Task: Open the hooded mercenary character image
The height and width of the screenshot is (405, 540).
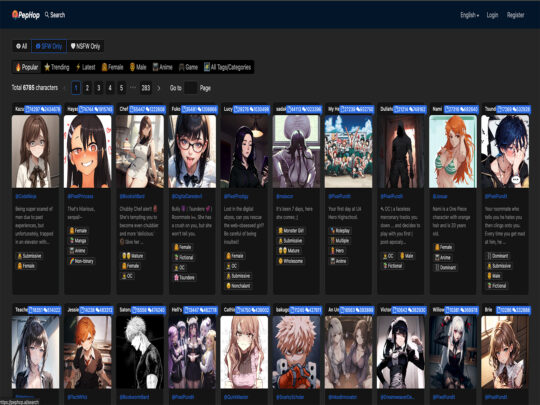Action: click(401, 152)
